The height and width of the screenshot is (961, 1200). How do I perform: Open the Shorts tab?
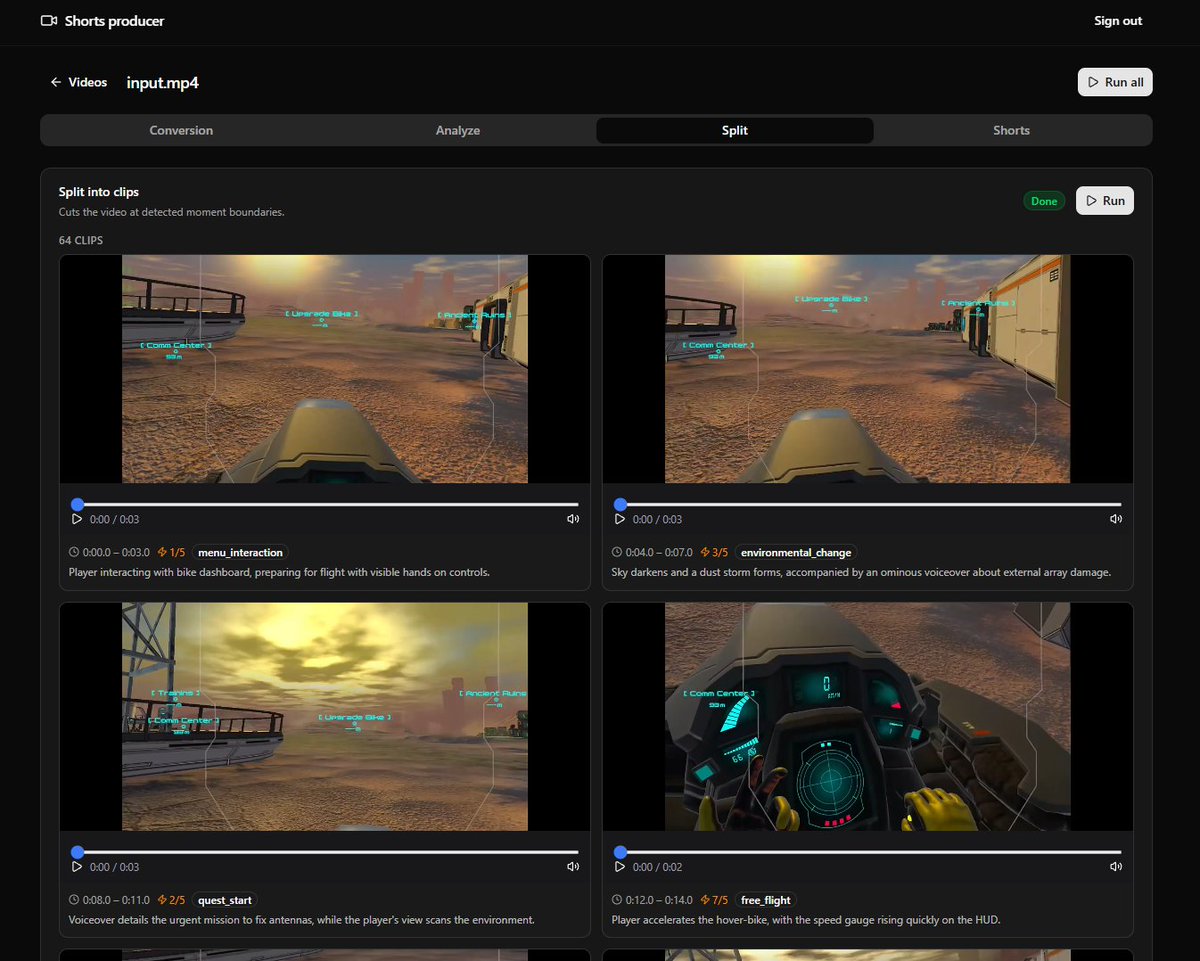(x=1011, y=131)
